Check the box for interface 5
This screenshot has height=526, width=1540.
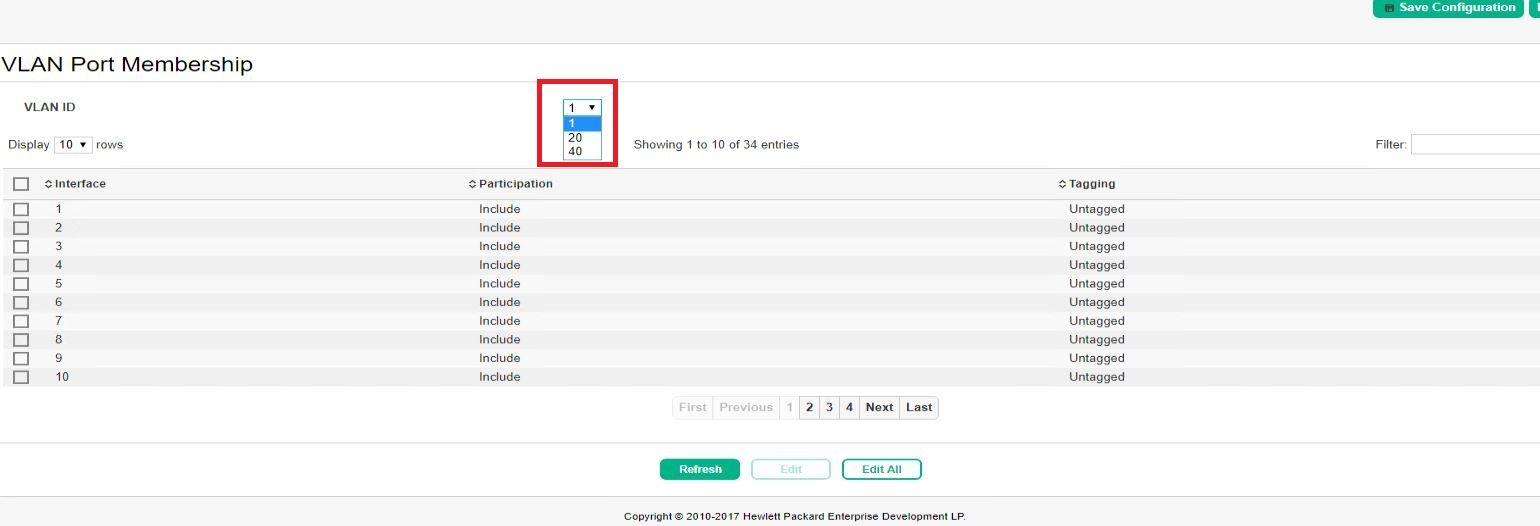pyautogui.click(x=21, y=284)
